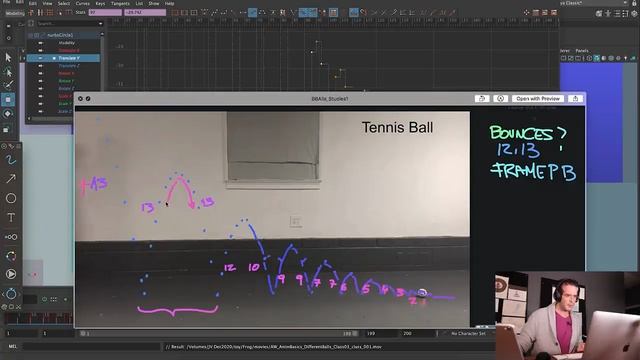
Task: Click Open with Preview button
Action: point(538,99)
